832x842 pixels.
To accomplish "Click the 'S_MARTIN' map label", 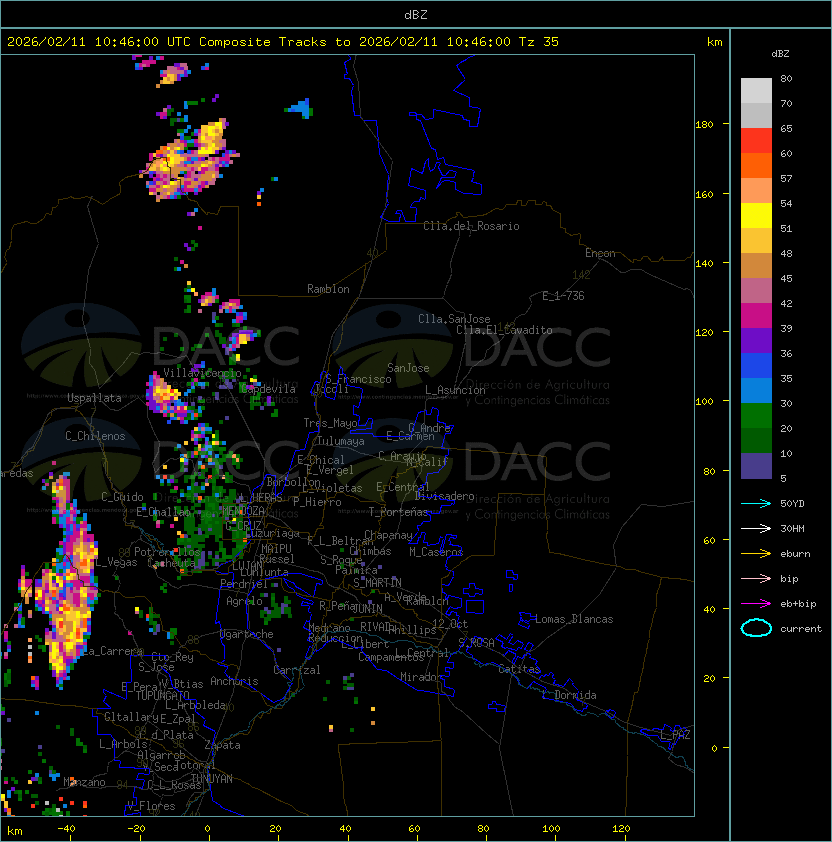I will (x=377, y=583).
